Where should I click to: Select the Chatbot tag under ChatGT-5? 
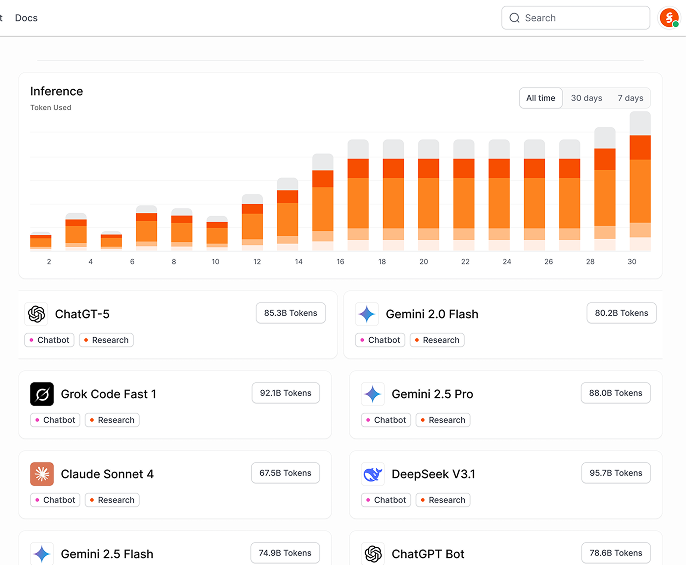tap(49, 340)
